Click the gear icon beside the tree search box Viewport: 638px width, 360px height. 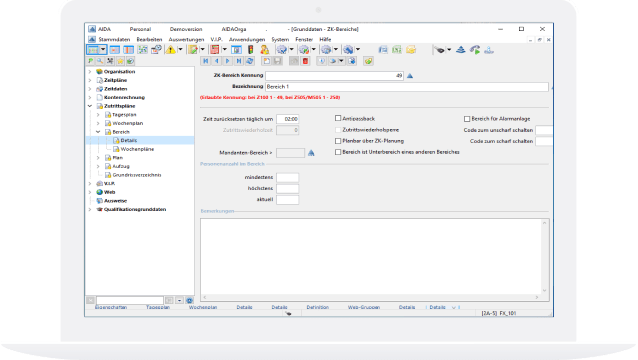[x=190, y=301]
